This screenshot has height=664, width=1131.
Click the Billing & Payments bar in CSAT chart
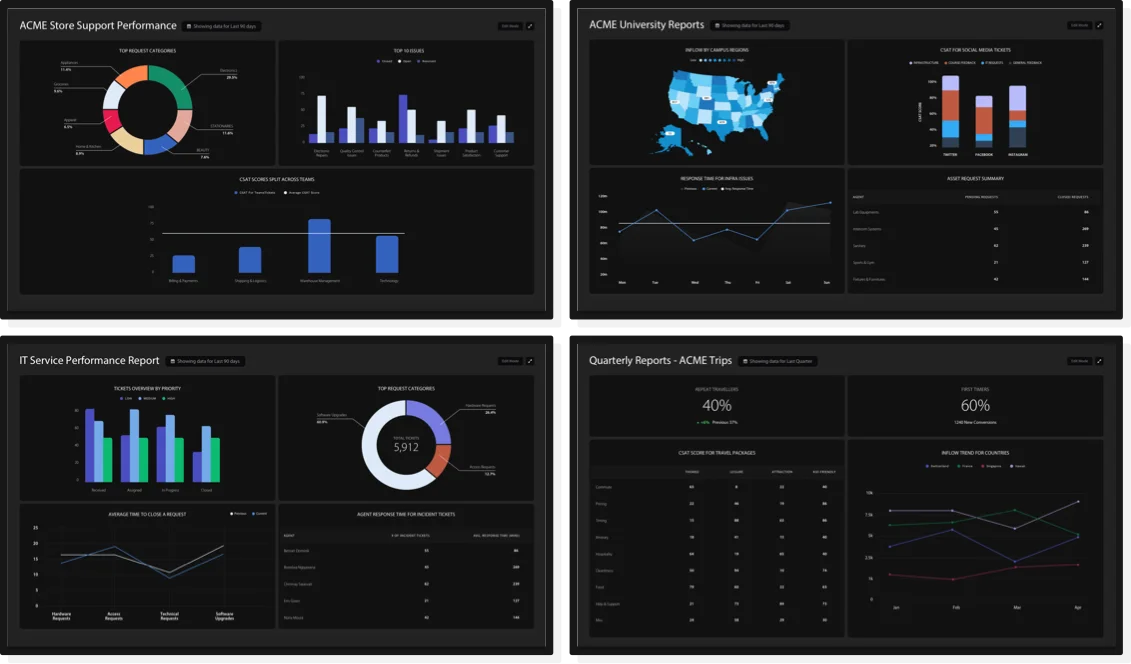coord(183,264)
